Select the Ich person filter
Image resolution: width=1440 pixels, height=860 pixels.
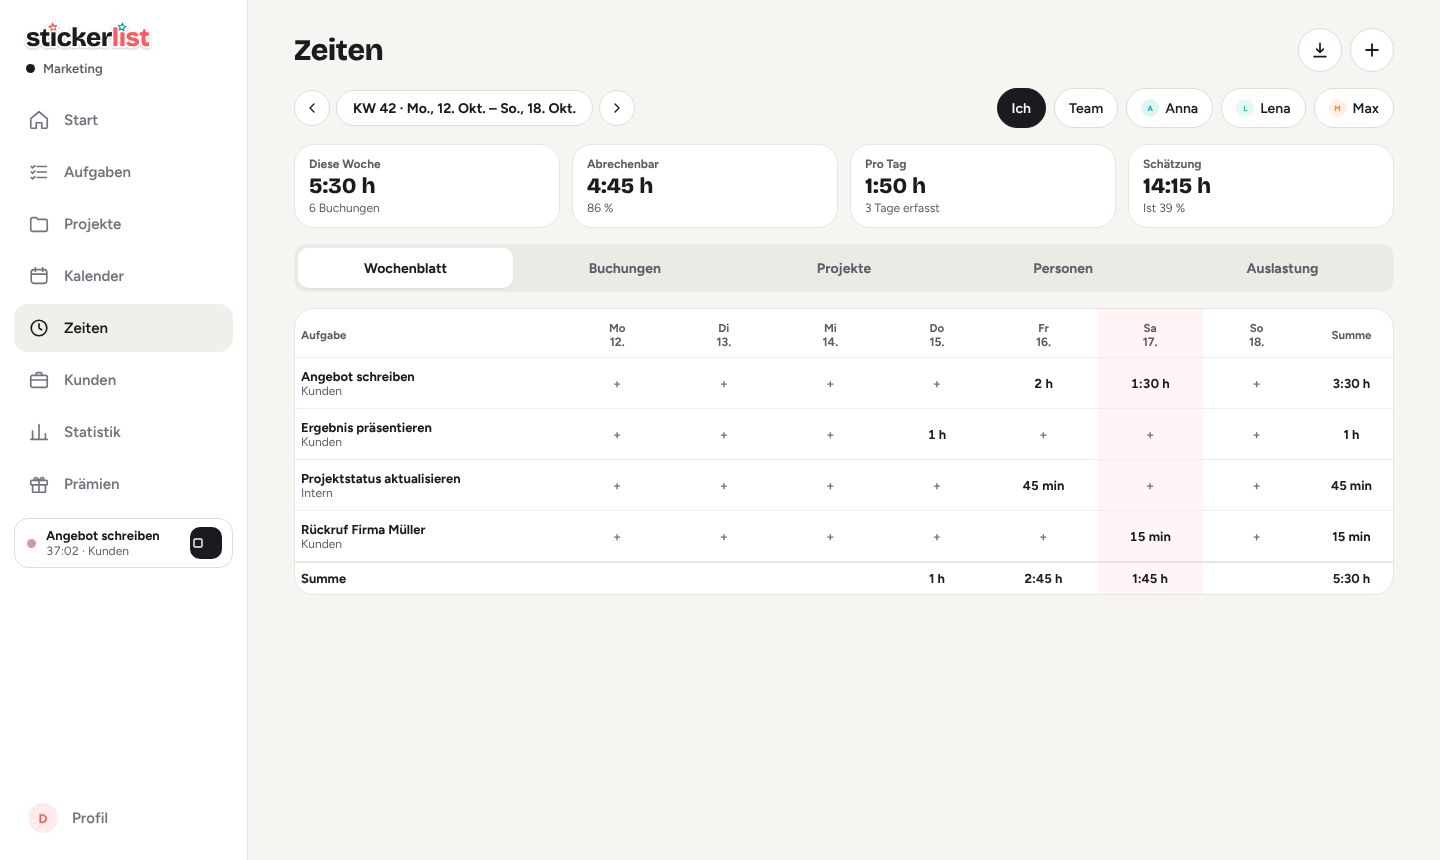pyautogui.click(x=1021, y=108)
